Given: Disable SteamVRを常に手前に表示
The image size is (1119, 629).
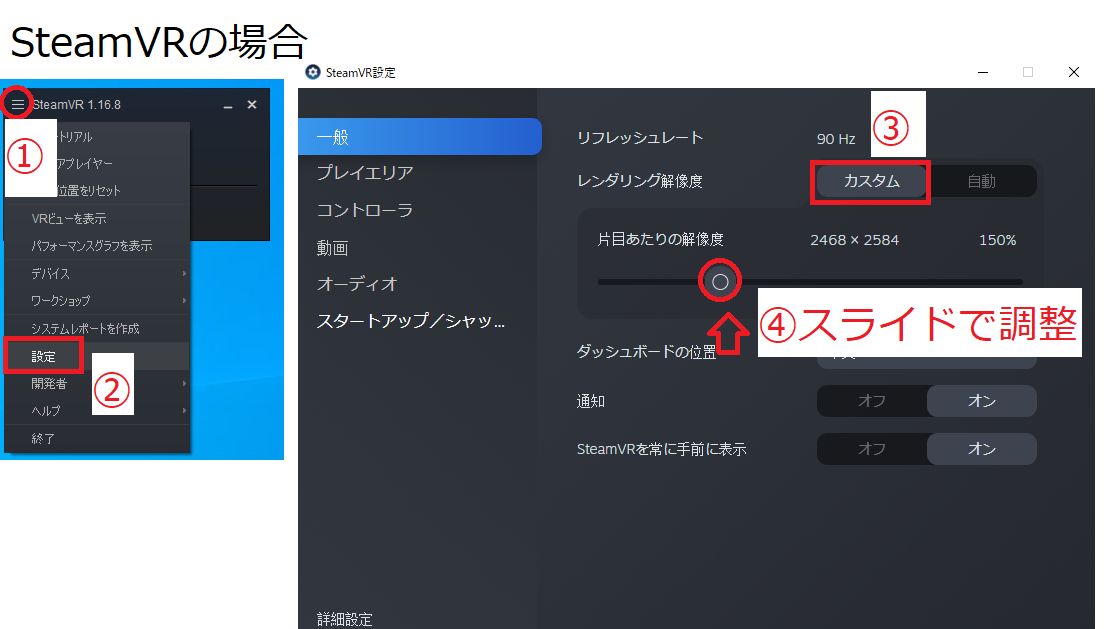Looking at the screenshot, I should (871, 448).
